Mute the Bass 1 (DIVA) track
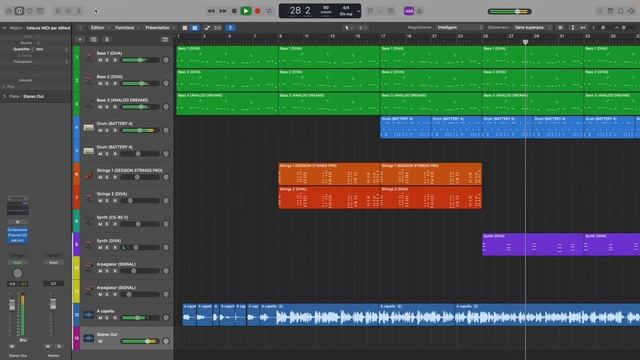The height and width of the screenshot is (360, 640). (100, 60)
